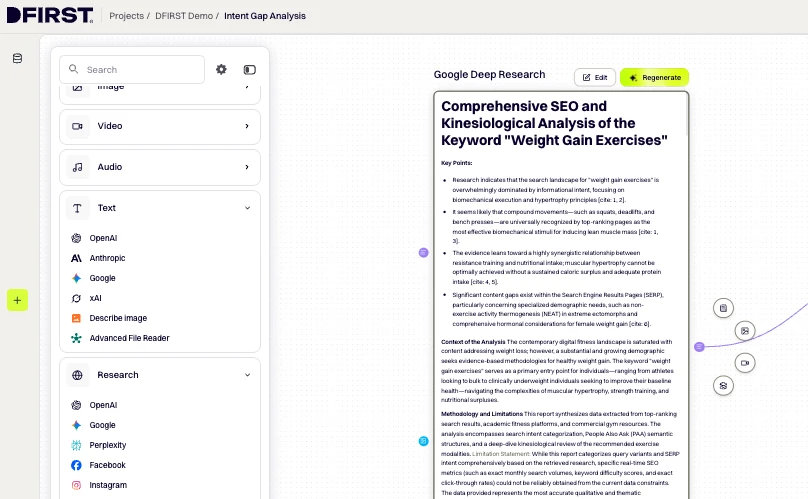Click the Audio music note icon
Screen dimensions: 808x499
point(77,167)
